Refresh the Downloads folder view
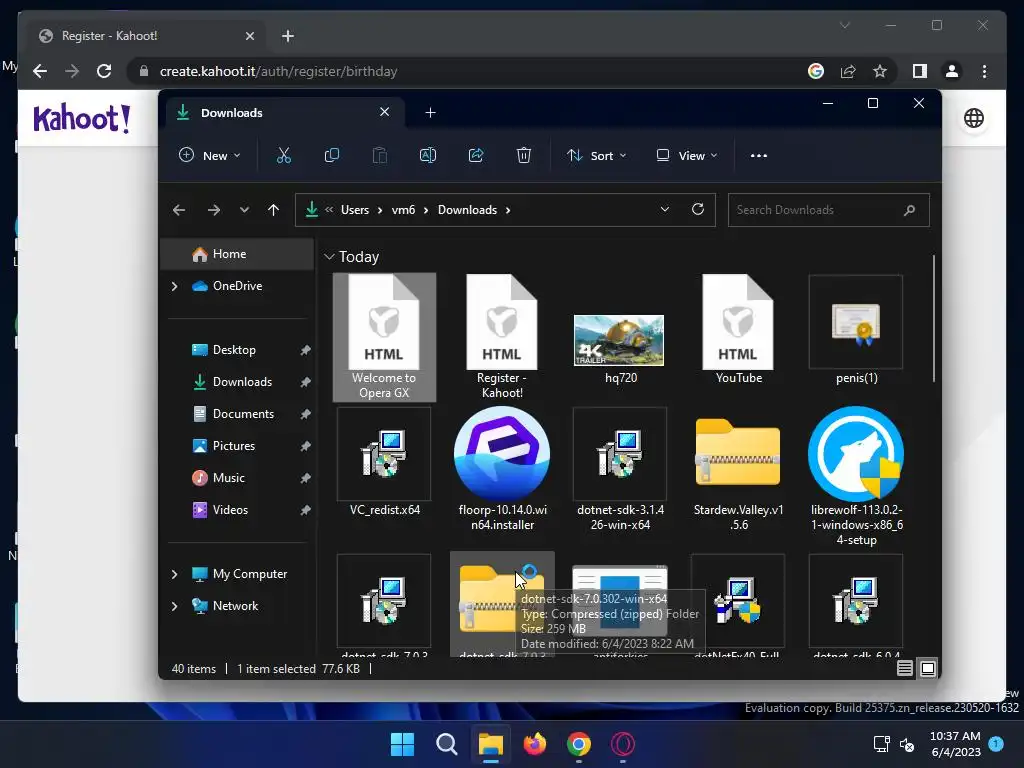Viewport: 1024px width, 768px height. click(697, 209)
